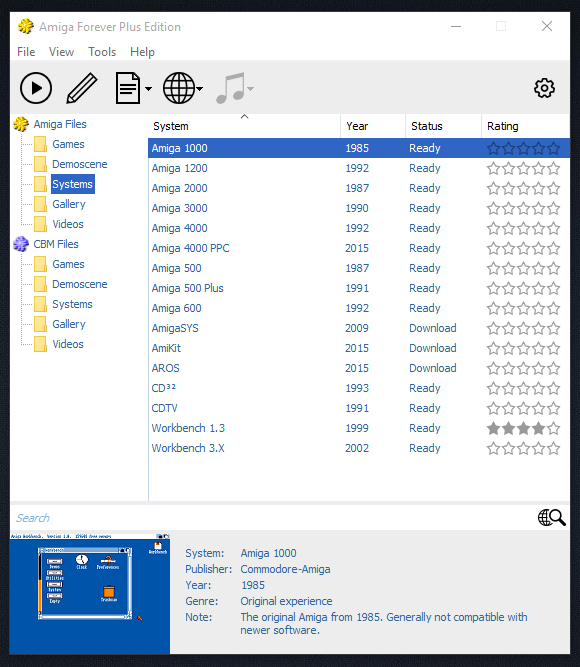Screen dimensions: 580x667
Task: Select the Amiga Files root node
Action: tap(60, 124)
